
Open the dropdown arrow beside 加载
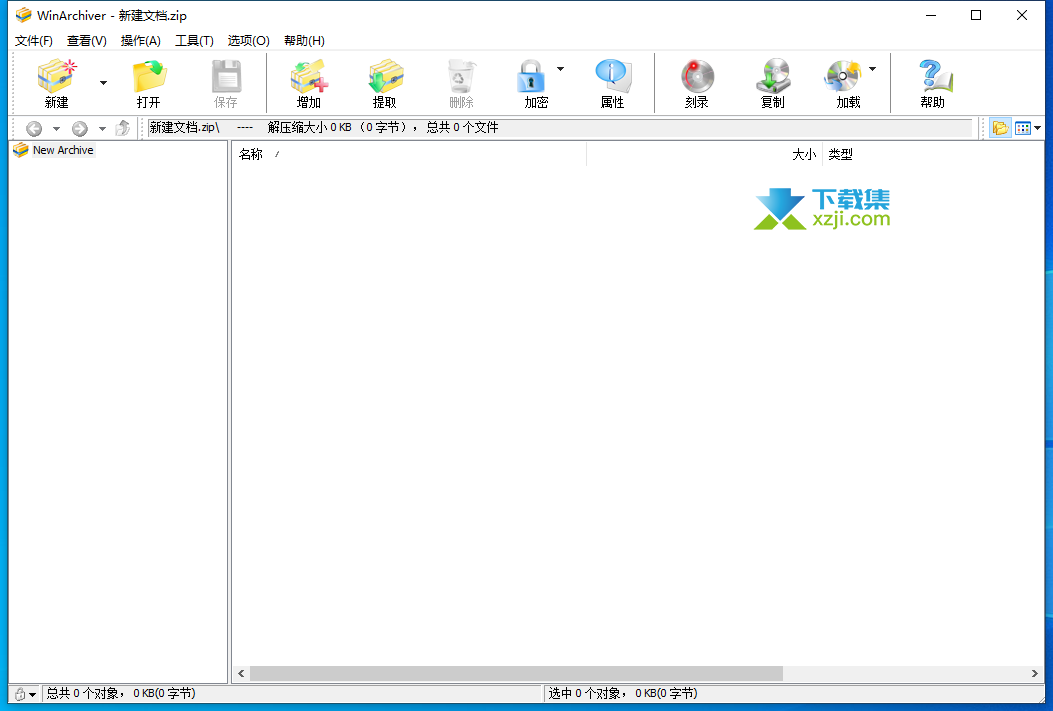872,68
